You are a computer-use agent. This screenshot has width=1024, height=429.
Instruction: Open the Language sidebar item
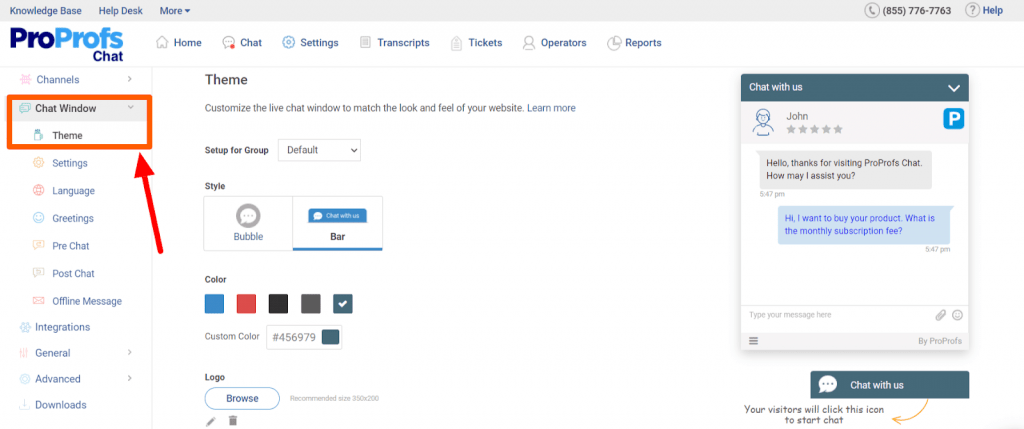[x=73, y=191]
